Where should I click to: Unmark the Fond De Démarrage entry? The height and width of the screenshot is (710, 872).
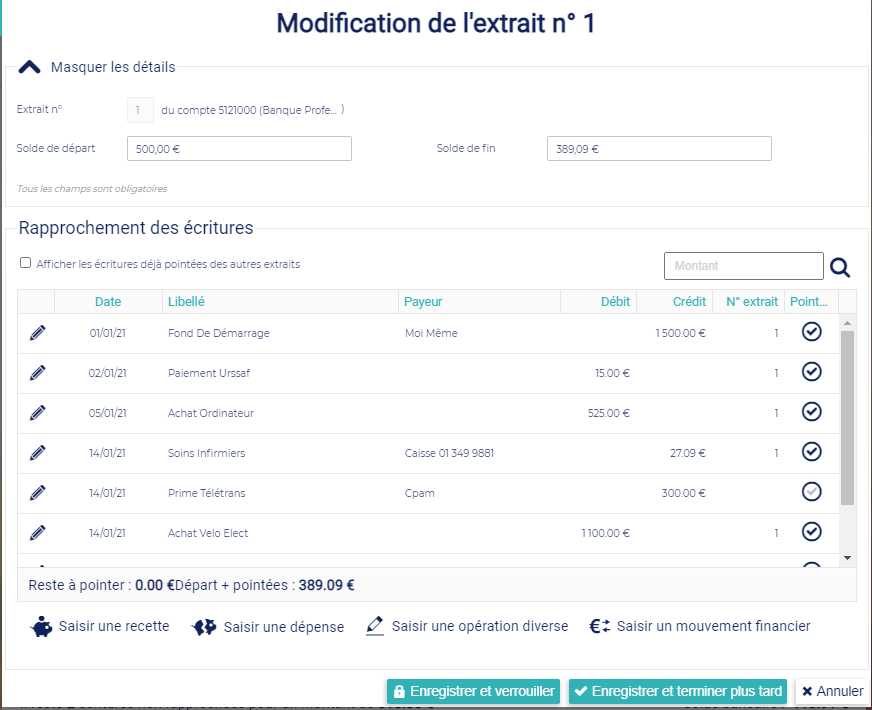812,332
